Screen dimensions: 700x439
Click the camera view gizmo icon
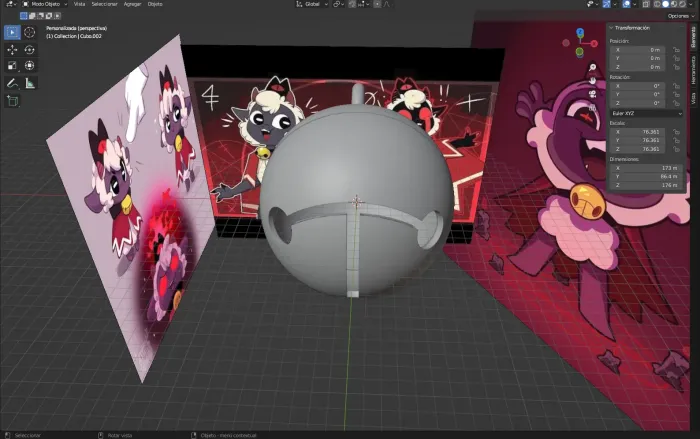tap(592, 94)
